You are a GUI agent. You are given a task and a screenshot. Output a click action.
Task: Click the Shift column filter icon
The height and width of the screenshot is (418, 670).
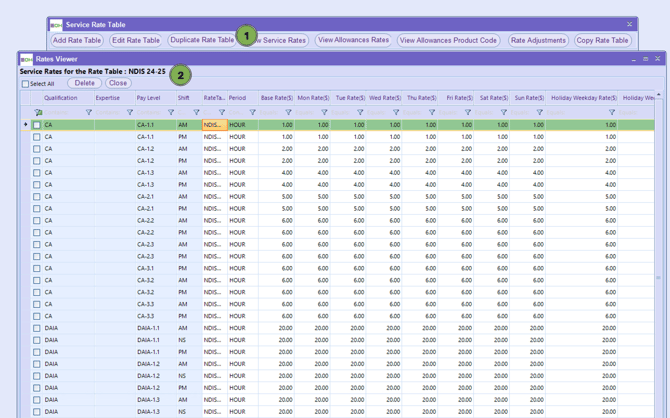tap(197, 113)
